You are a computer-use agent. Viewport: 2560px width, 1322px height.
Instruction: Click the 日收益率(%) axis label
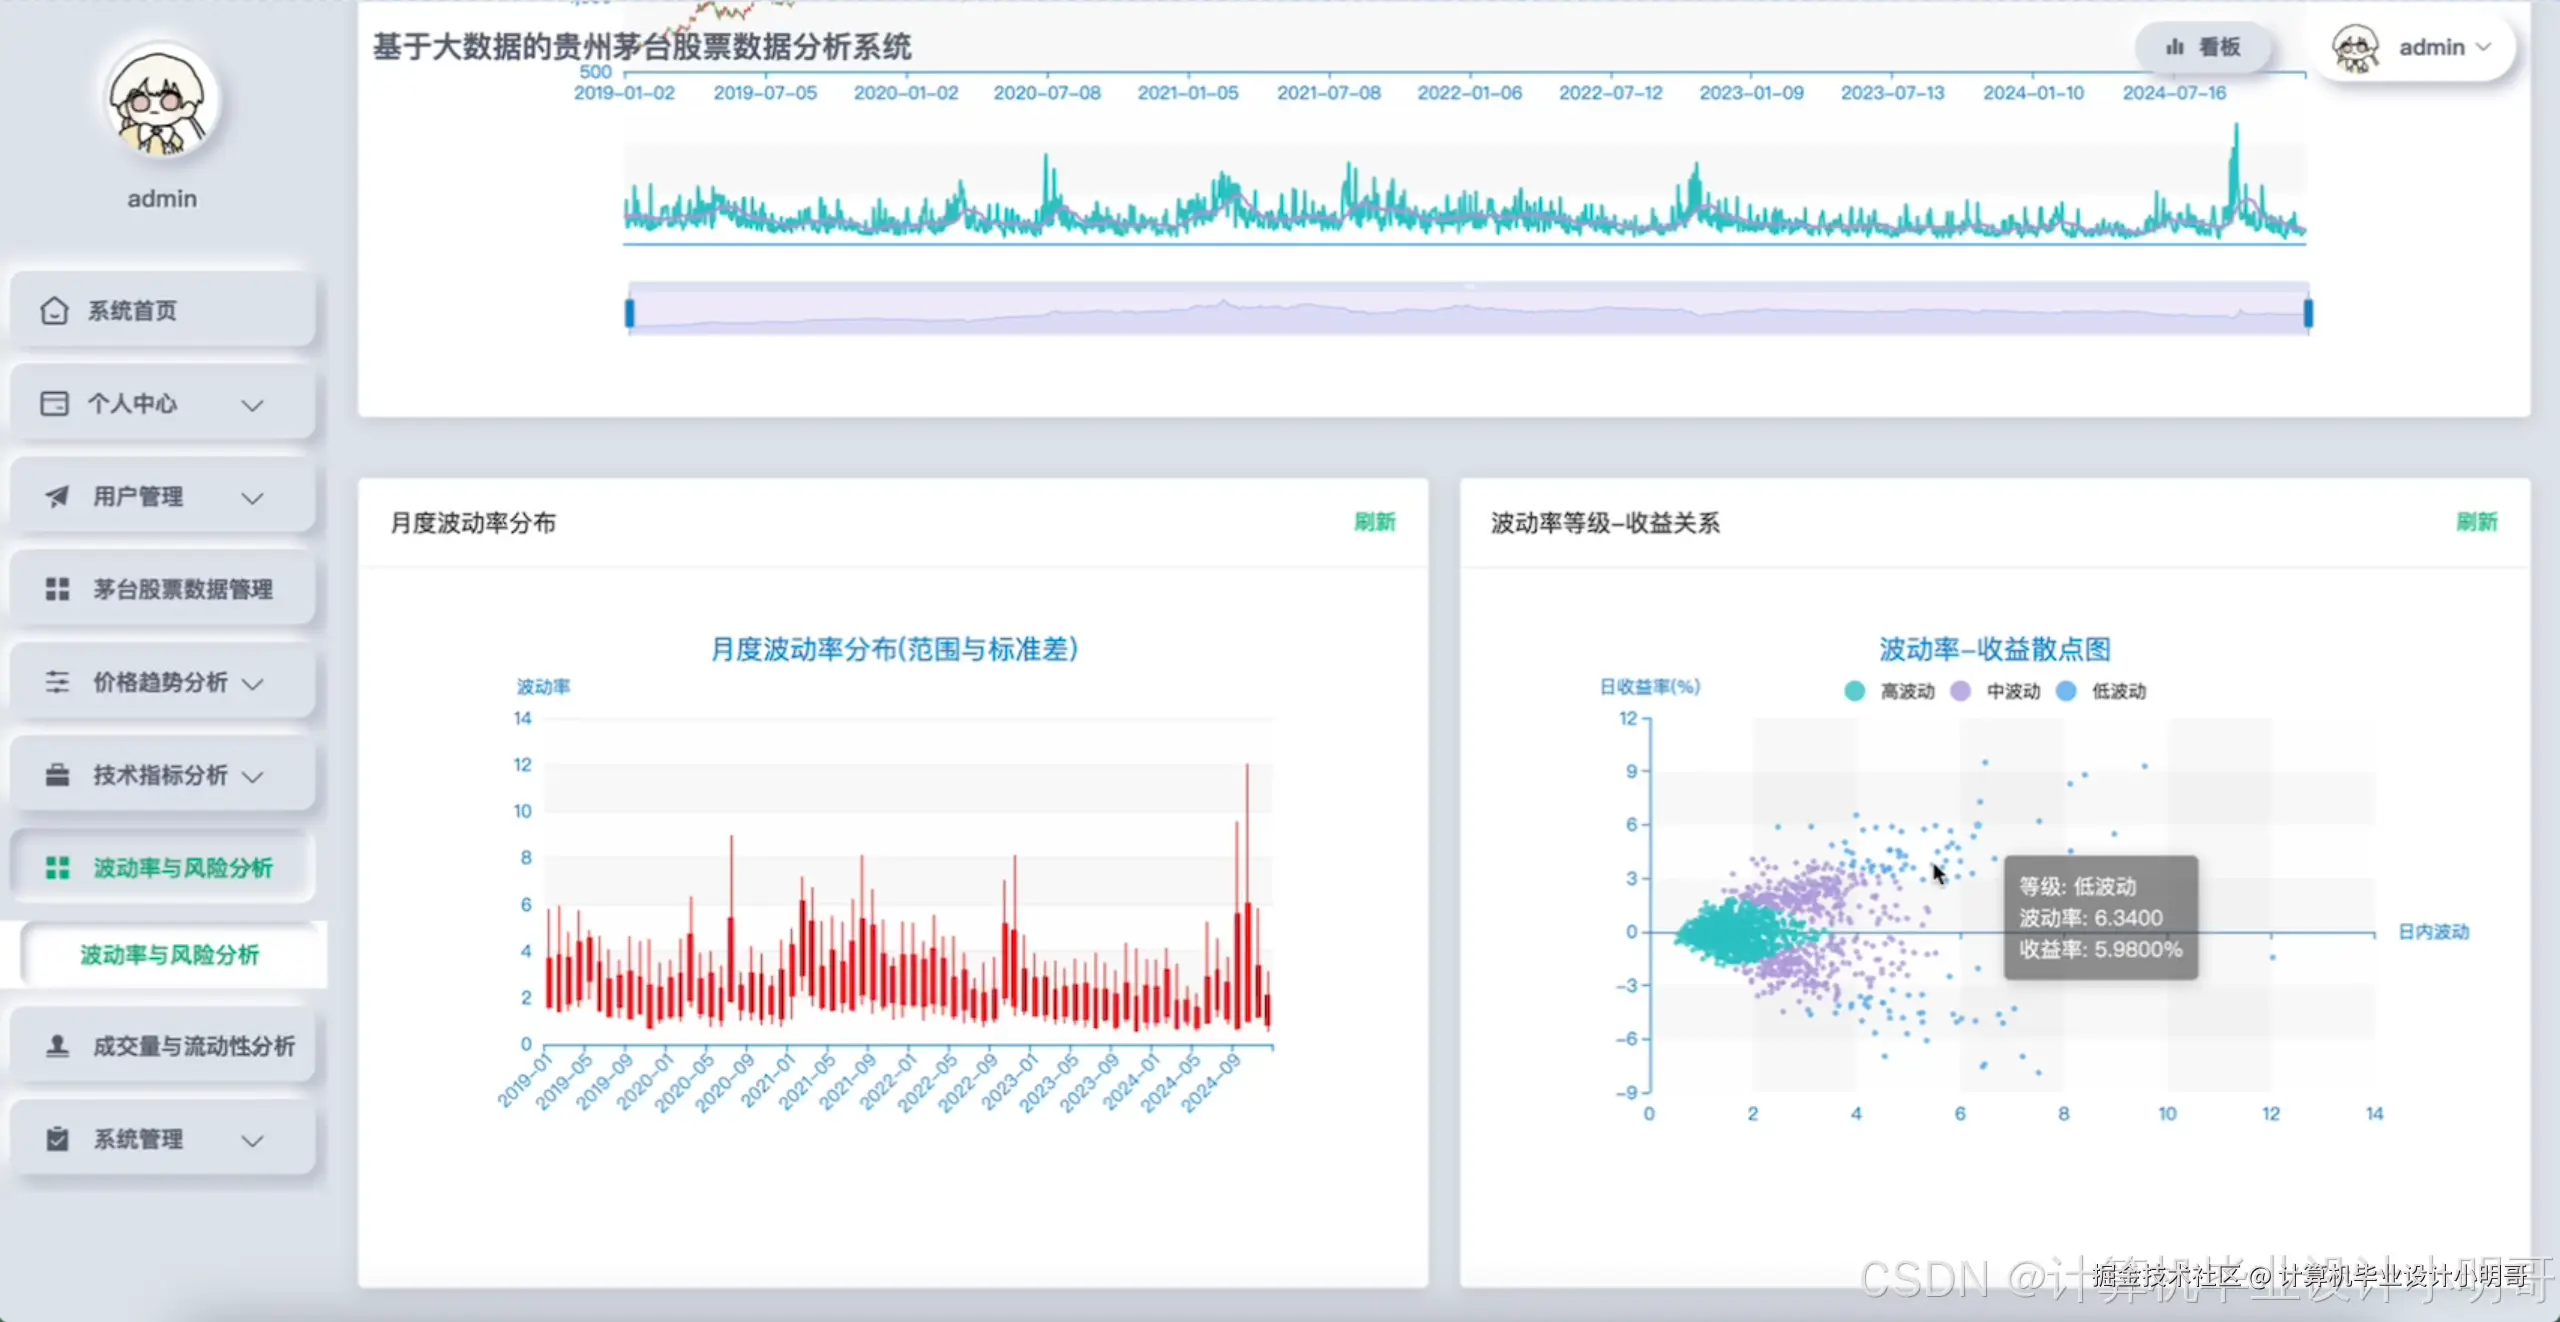[1650, 687]
